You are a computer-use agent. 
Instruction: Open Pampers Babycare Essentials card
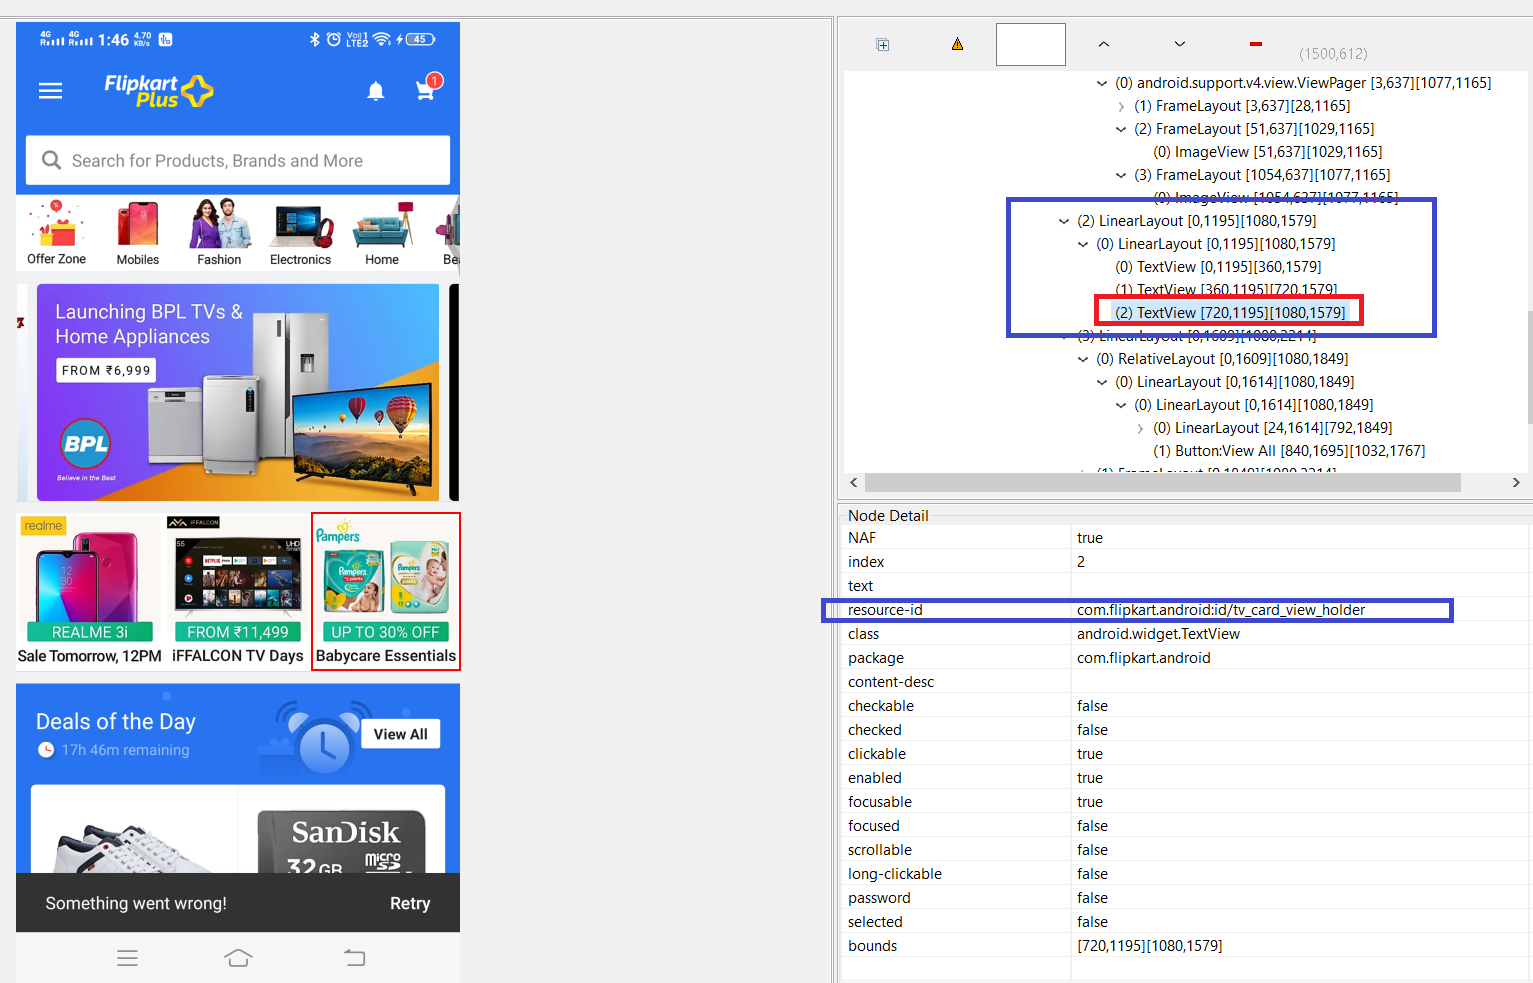click(x=386, y=591)
